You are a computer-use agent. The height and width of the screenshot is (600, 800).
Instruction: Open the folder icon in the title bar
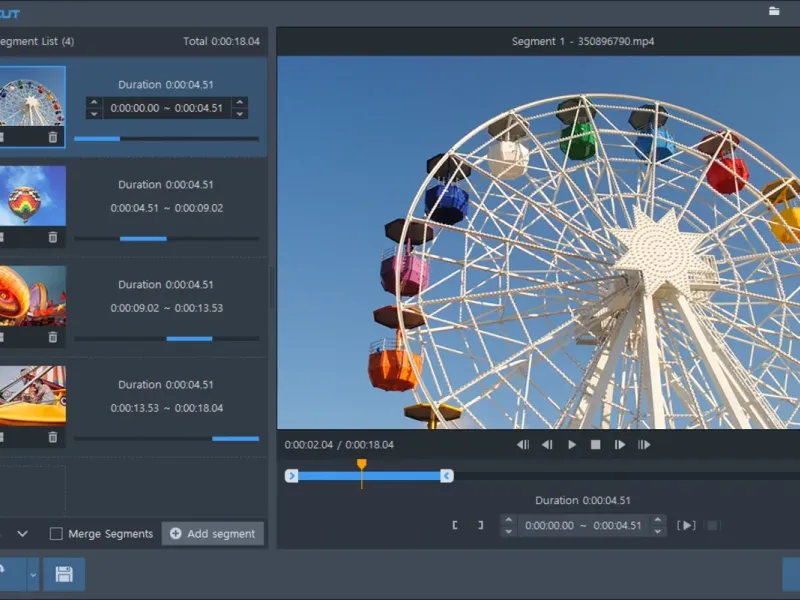tap(773, 11)
